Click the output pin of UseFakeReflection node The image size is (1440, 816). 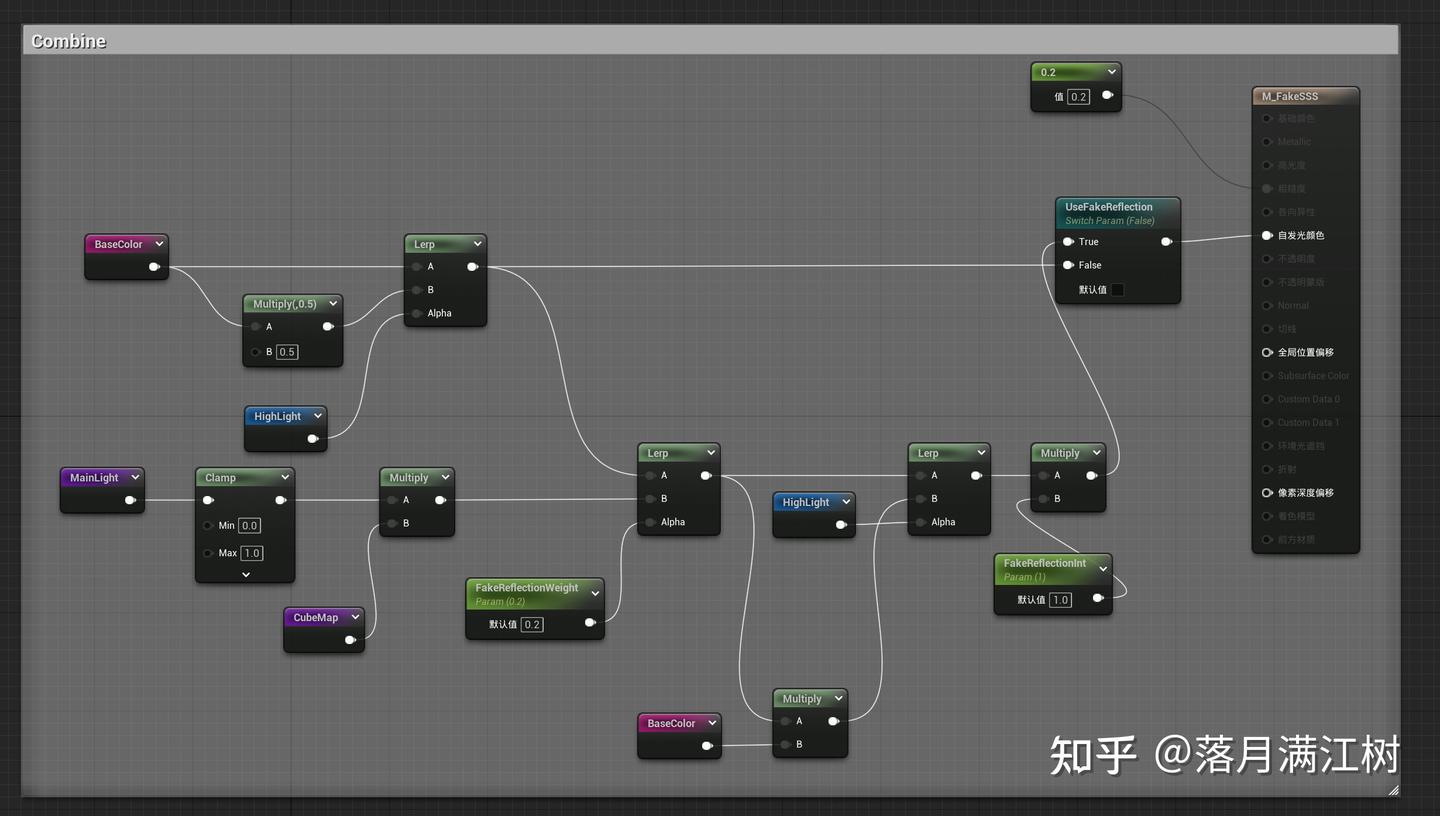(1166, 242)
